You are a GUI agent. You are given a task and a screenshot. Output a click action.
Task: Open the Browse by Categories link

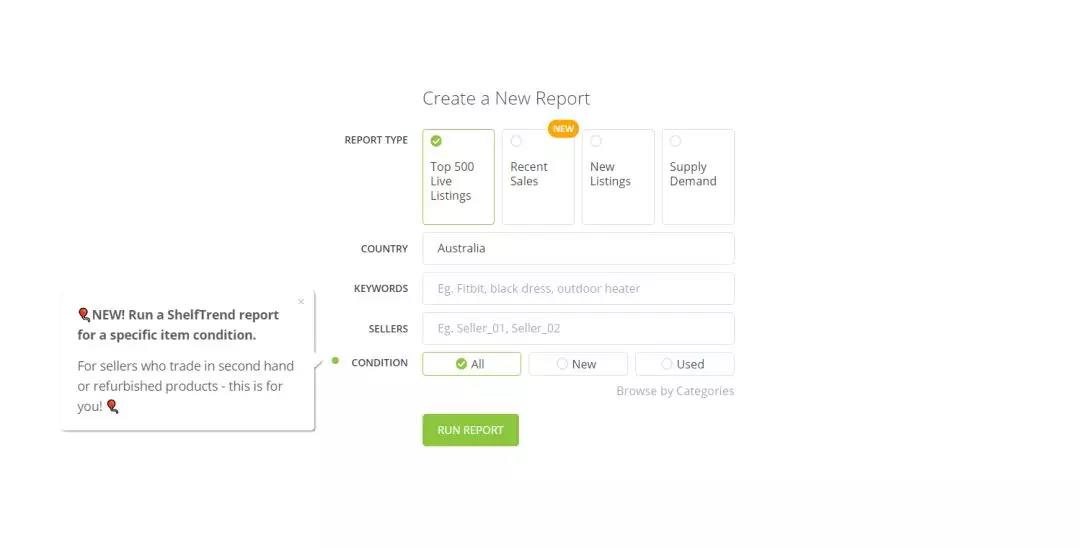coord(675,391)
